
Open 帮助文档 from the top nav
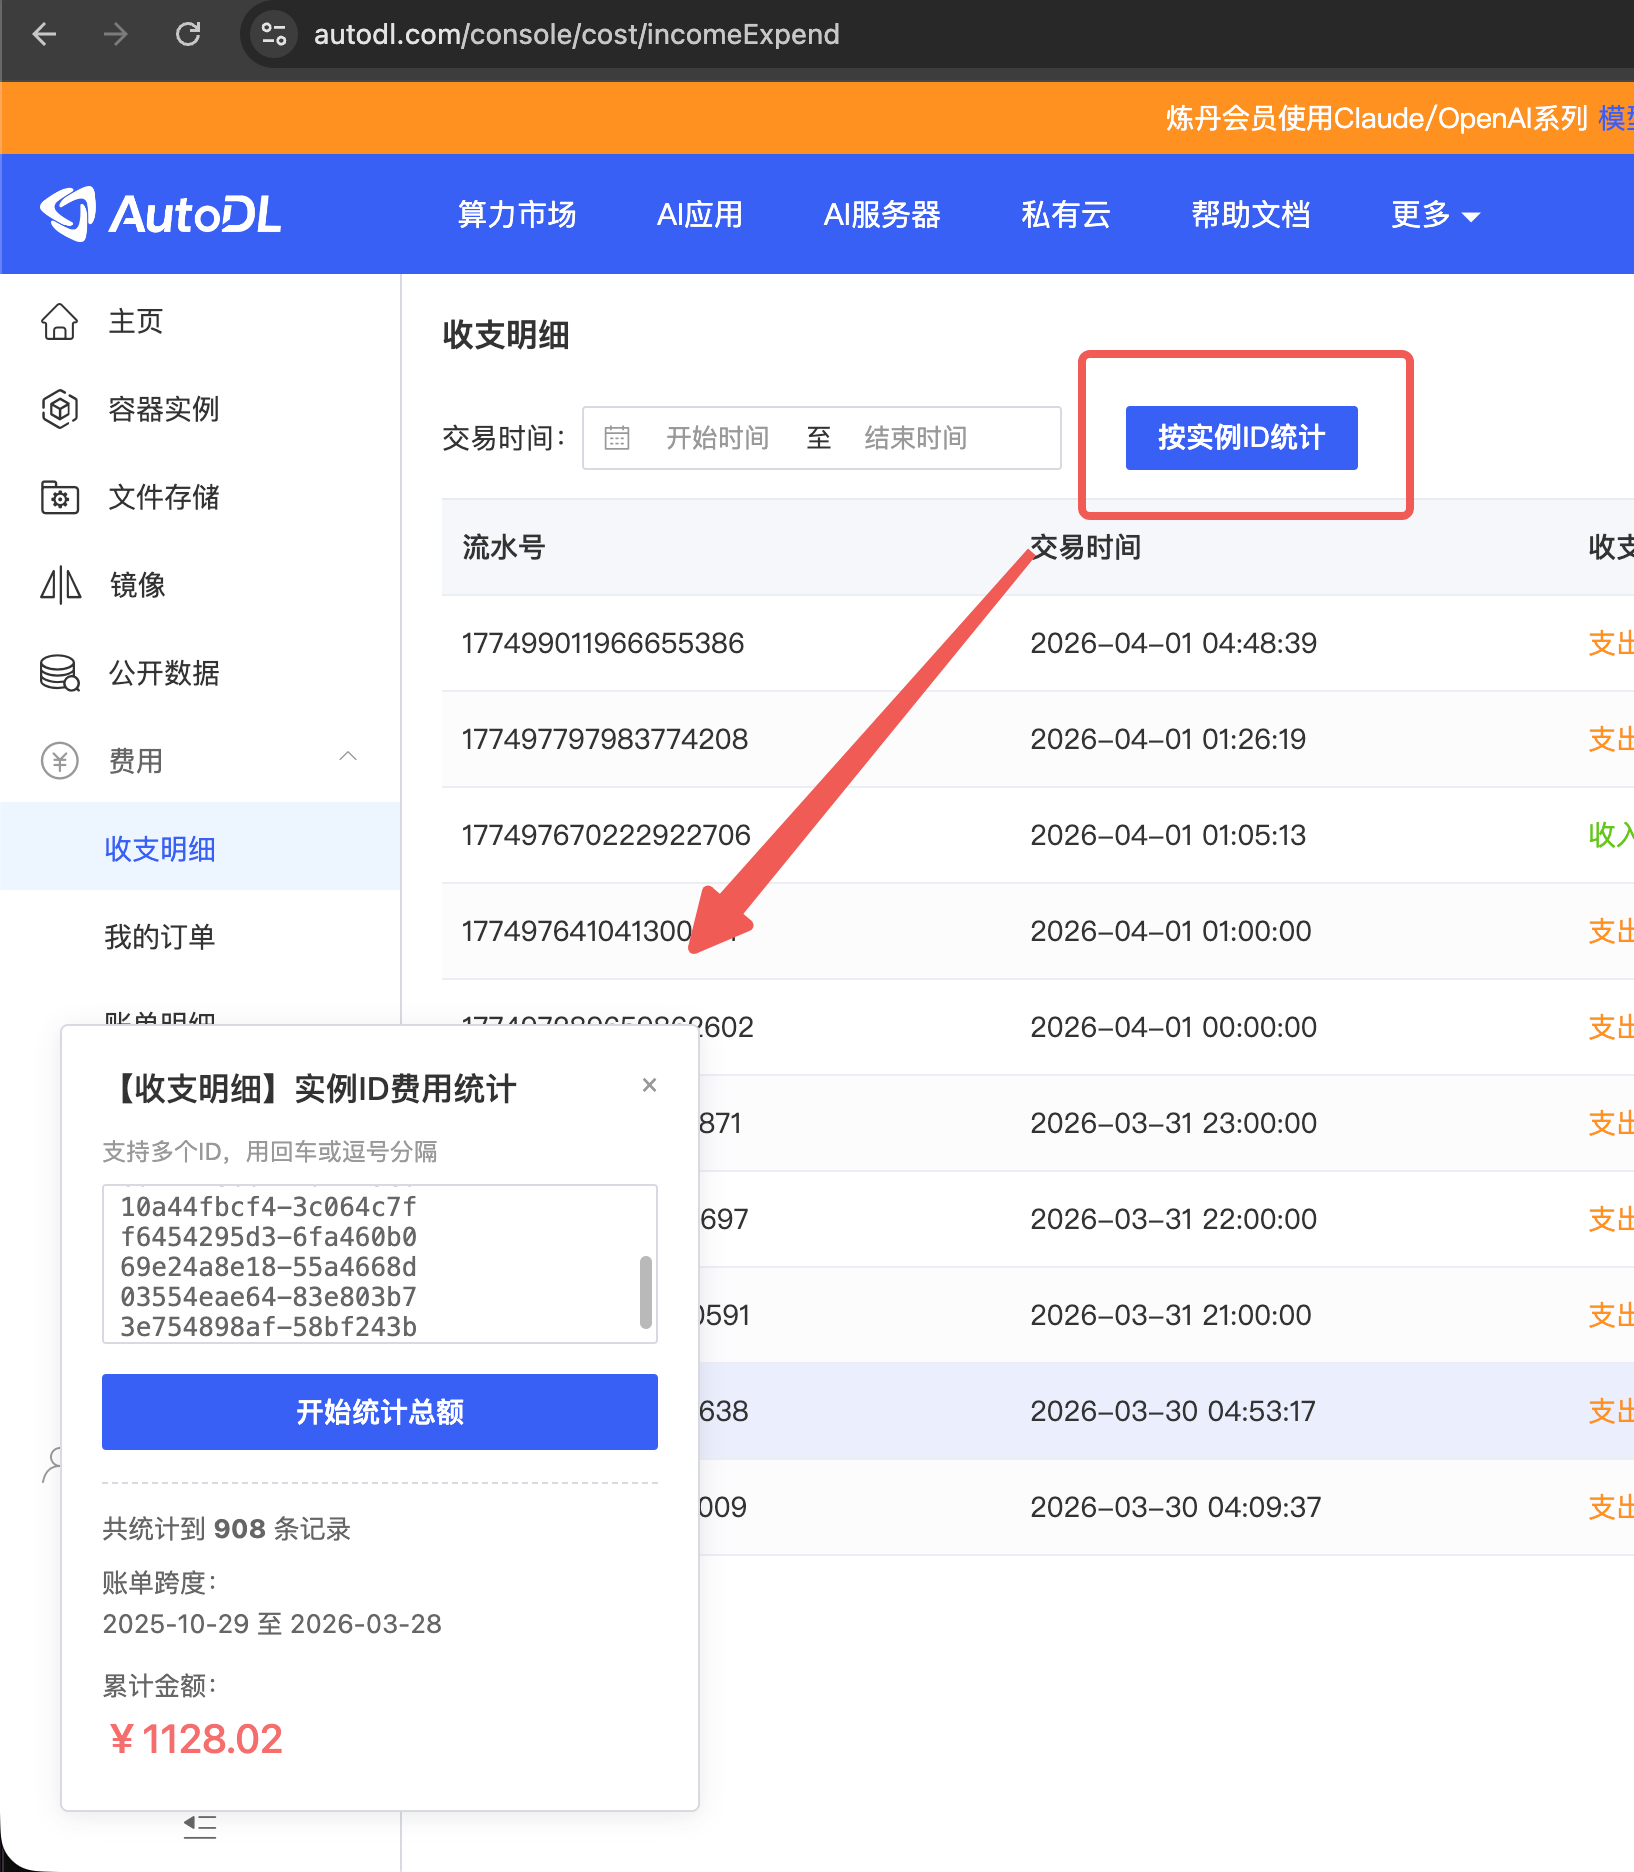(x=1251, y=214)
